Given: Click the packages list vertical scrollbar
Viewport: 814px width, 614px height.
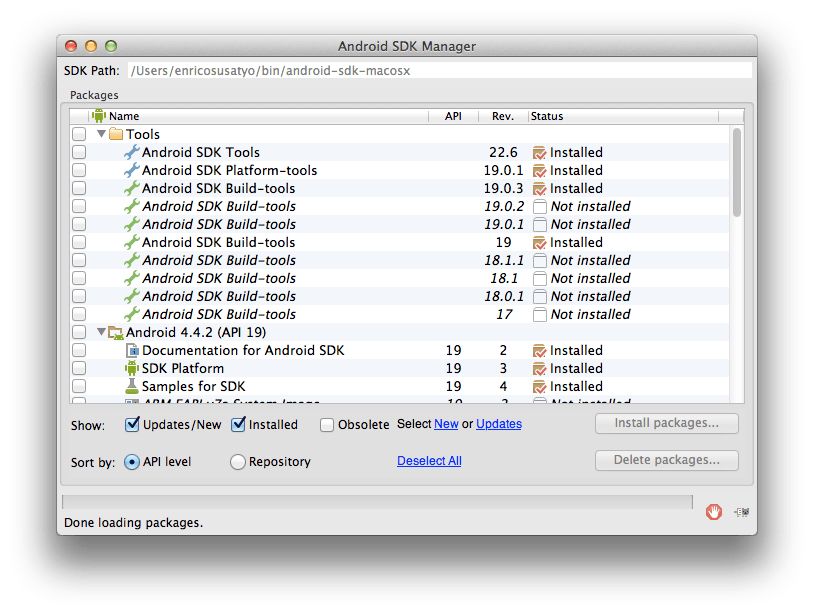Looking at the screenshot, I should pyautogui.click(x=737, y=172).
